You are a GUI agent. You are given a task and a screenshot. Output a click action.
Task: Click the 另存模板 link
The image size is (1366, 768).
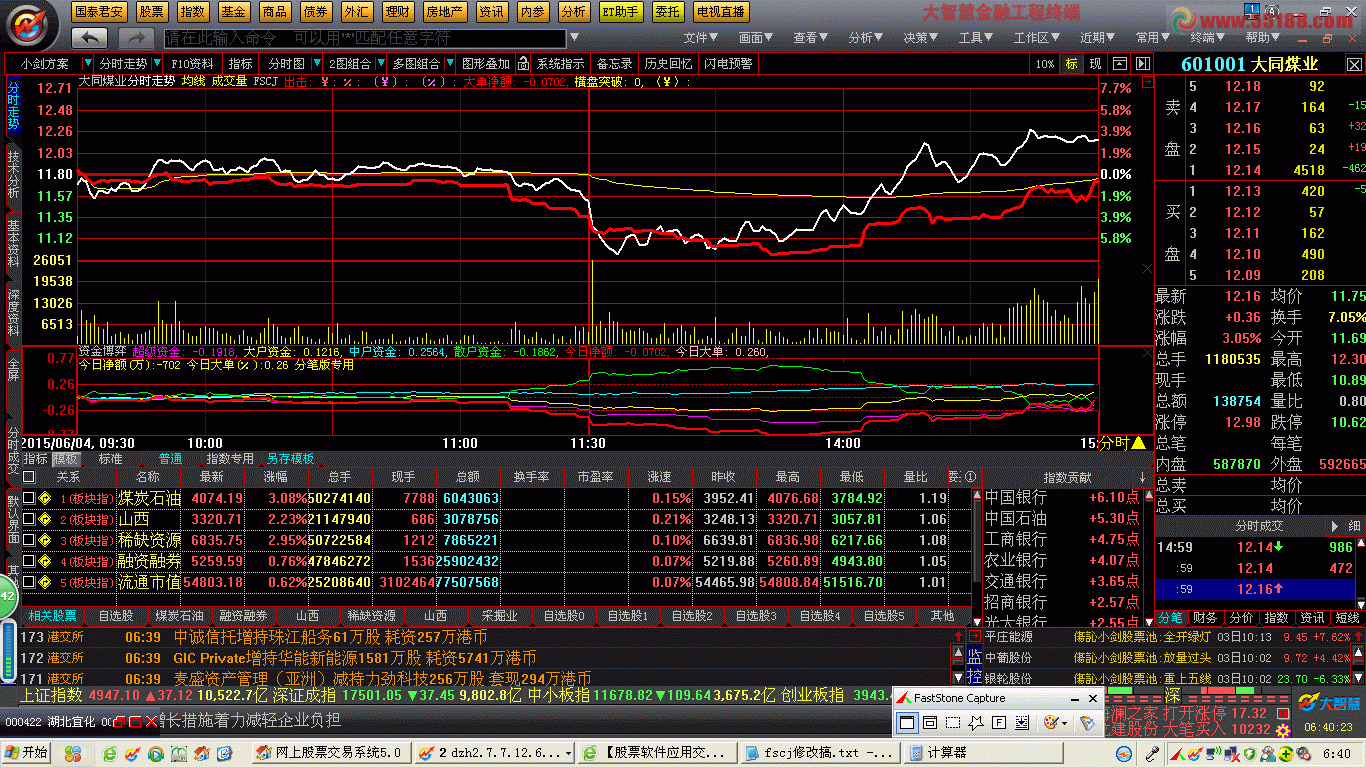click(290, 459)
